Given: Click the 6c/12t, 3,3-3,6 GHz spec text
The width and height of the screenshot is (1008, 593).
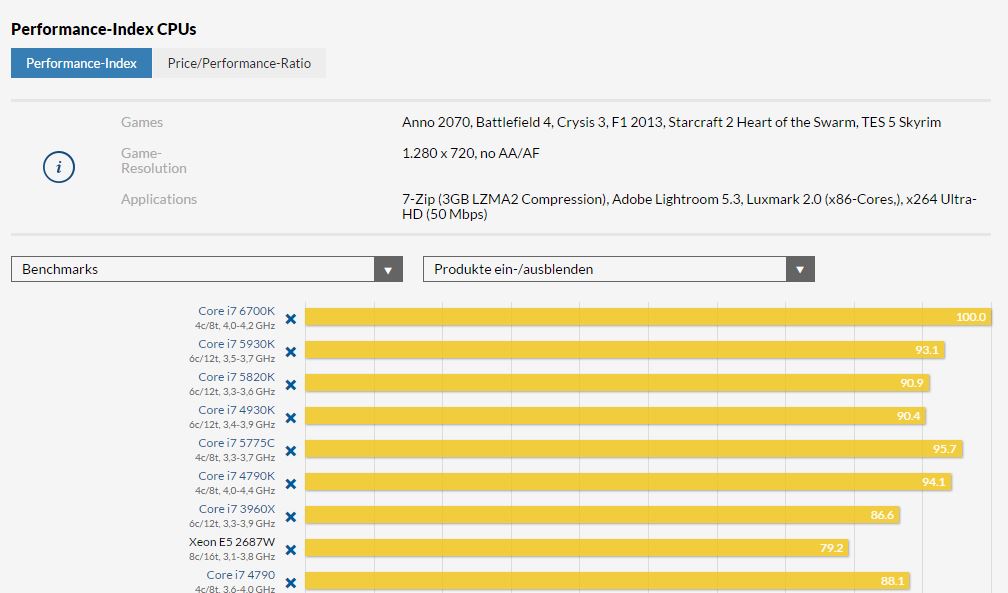Looking at the screenshot, I should 231,392.
